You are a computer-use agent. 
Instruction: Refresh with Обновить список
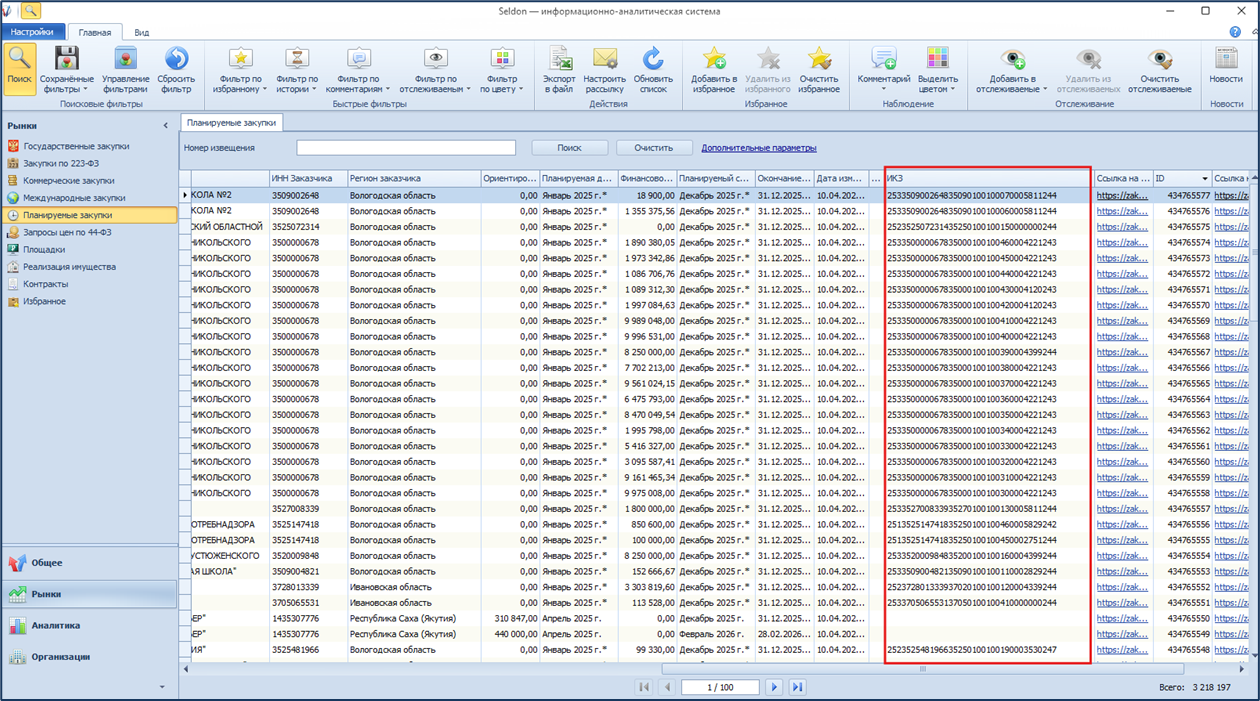pyautogui.click(x=653, y=69)
